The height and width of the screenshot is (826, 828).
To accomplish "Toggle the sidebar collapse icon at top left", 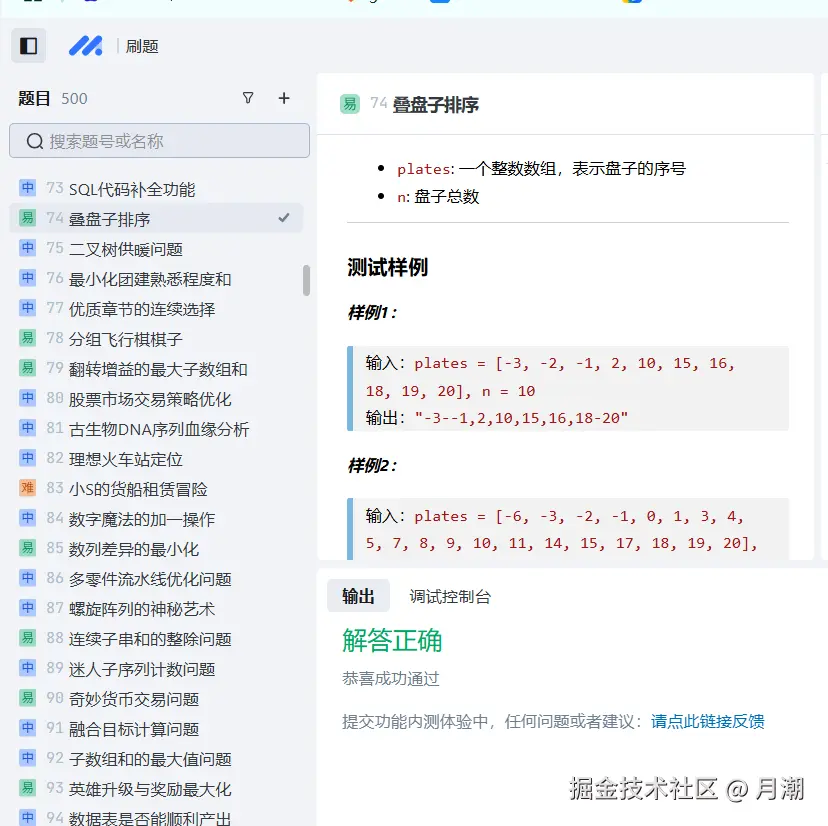I will [x=28, y=45].
